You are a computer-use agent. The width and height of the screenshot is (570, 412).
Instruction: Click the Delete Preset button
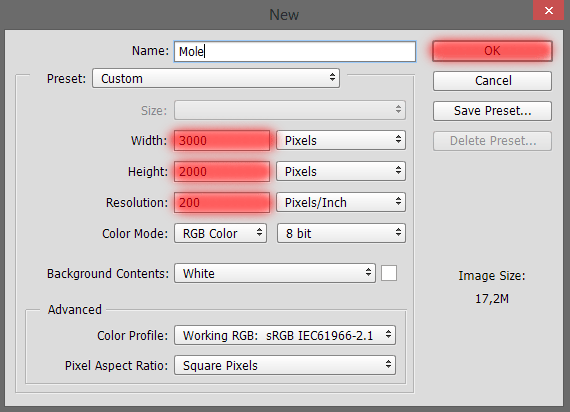click(492, 141)
